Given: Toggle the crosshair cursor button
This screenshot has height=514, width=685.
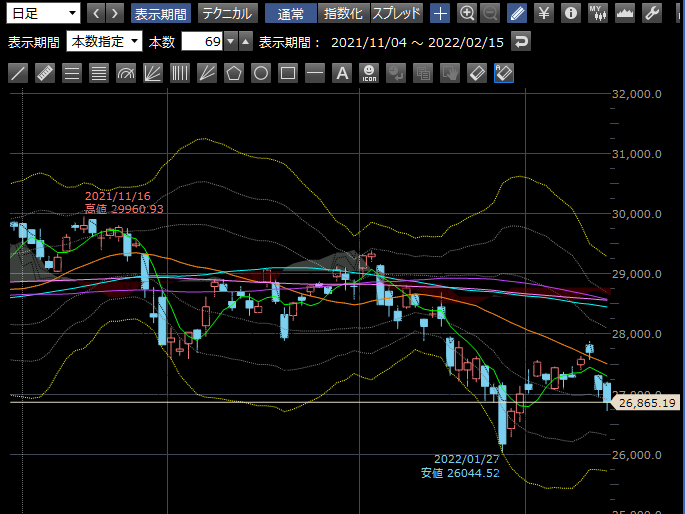Looking at the screenshot, I should pos(440,14).
